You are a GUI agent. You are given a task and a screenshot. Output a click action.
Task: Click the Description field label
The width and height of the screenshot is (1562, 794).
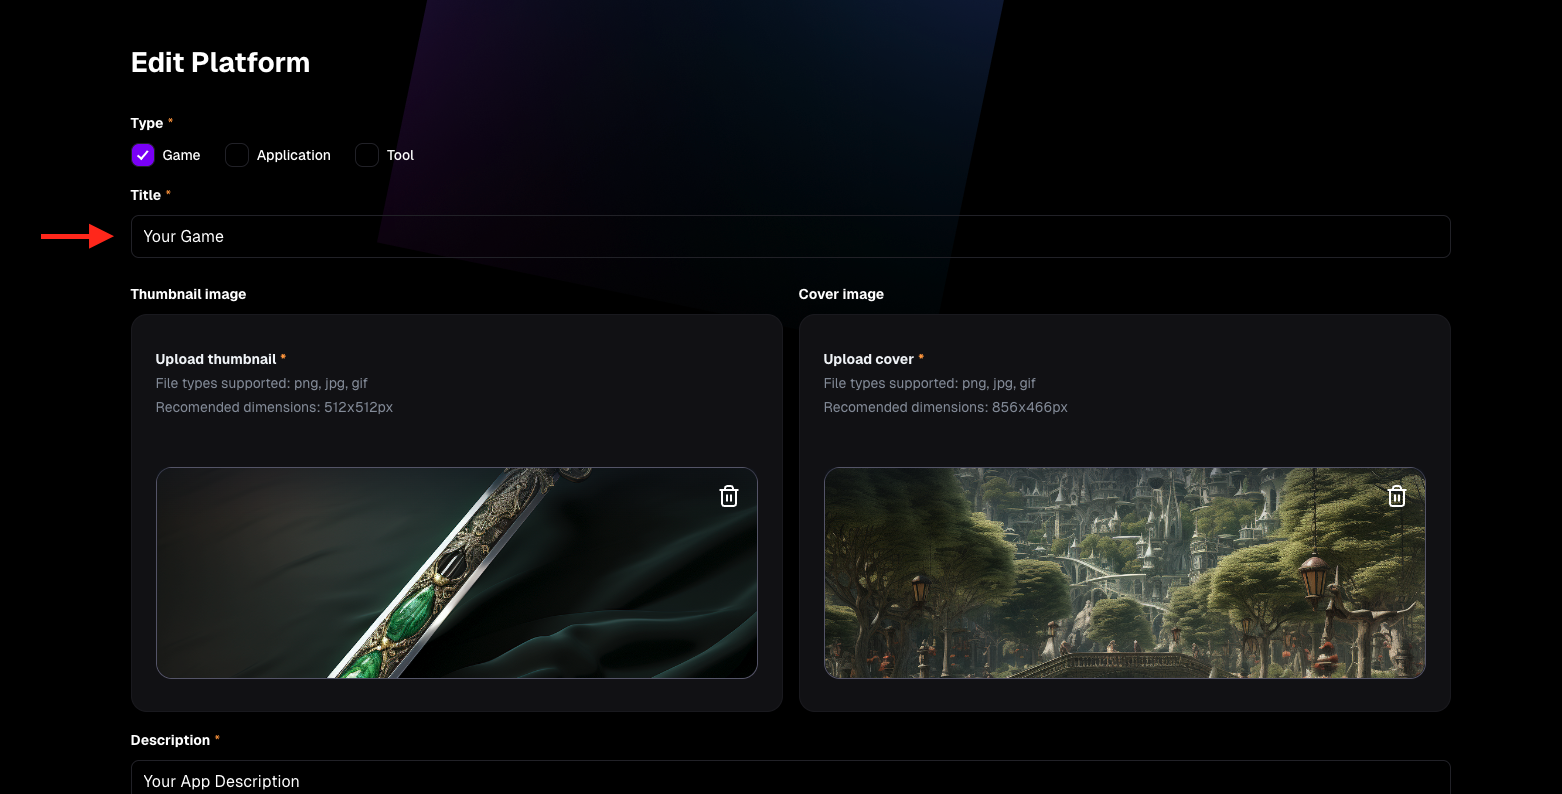pos(170,740)
